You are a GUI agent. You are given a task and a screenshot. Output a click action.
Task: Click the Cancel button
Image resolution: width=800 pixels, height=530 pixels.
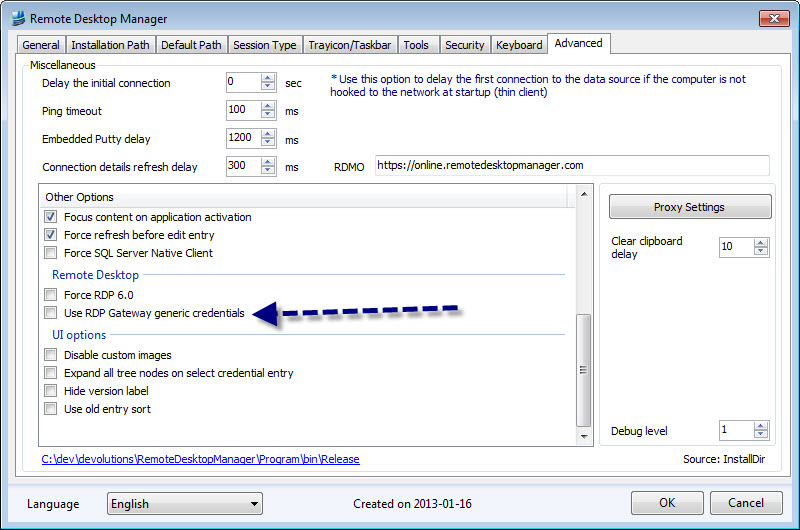(746, 503)
